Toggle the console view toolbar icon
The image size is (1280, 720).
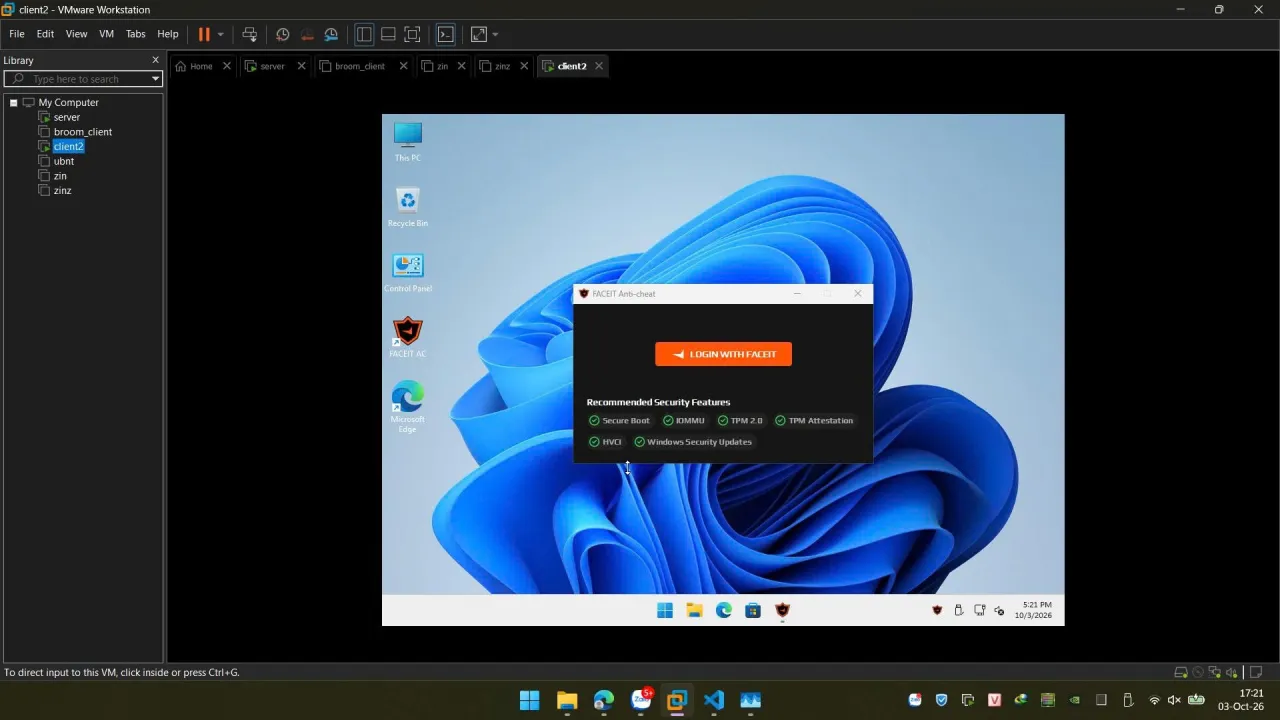click(x=446, y=34)
